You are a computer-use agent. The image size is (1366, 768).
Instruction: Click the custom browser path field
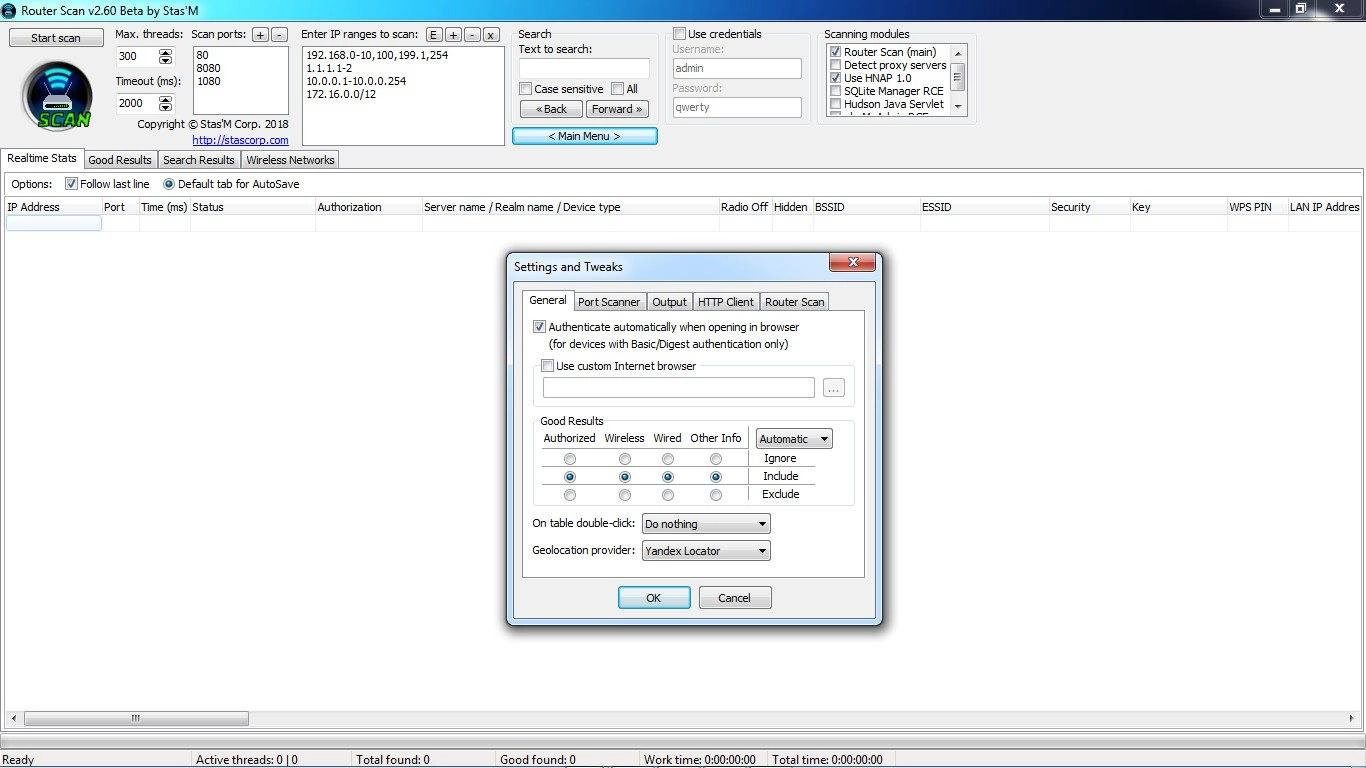pos(679,388)
